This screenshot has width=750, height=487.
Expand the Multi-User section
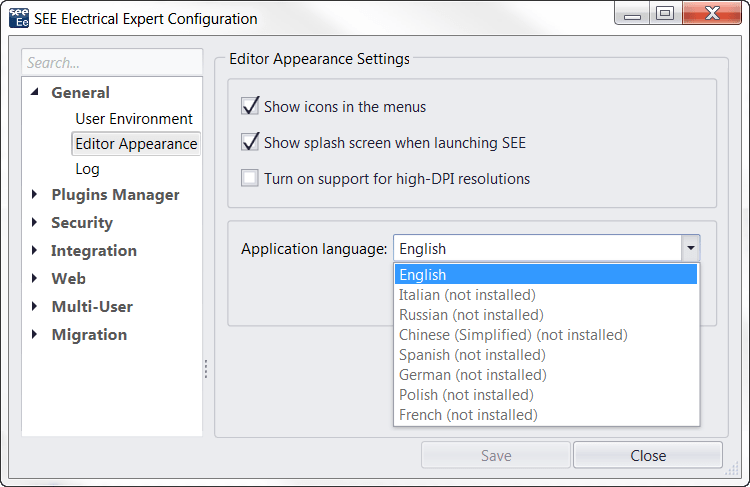click(36, 307)
